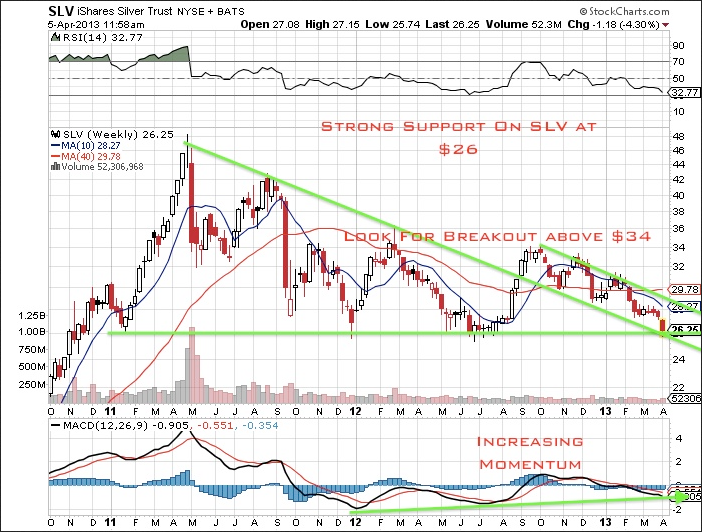This screenshot has height=532, width=702.
Task: Click the -0.551 MACD signal value
Action: click(x=215, y=425)
